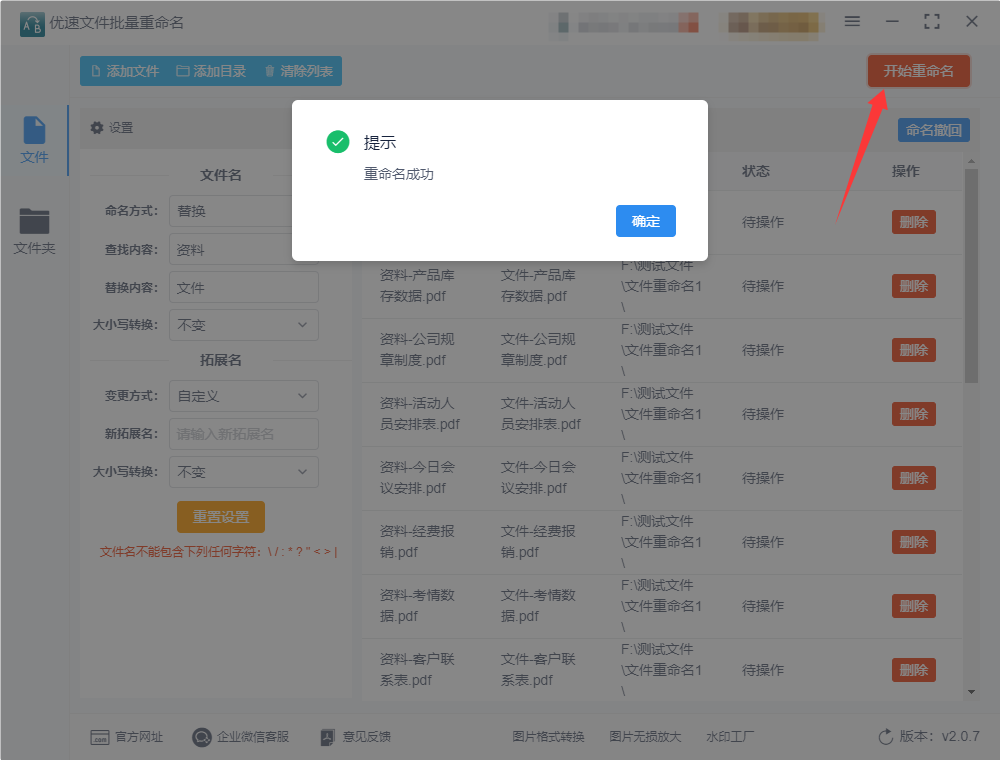Open the 命名方式 dropdown showing 替换
The image size is (1000, 760).
tap(244, 211)
